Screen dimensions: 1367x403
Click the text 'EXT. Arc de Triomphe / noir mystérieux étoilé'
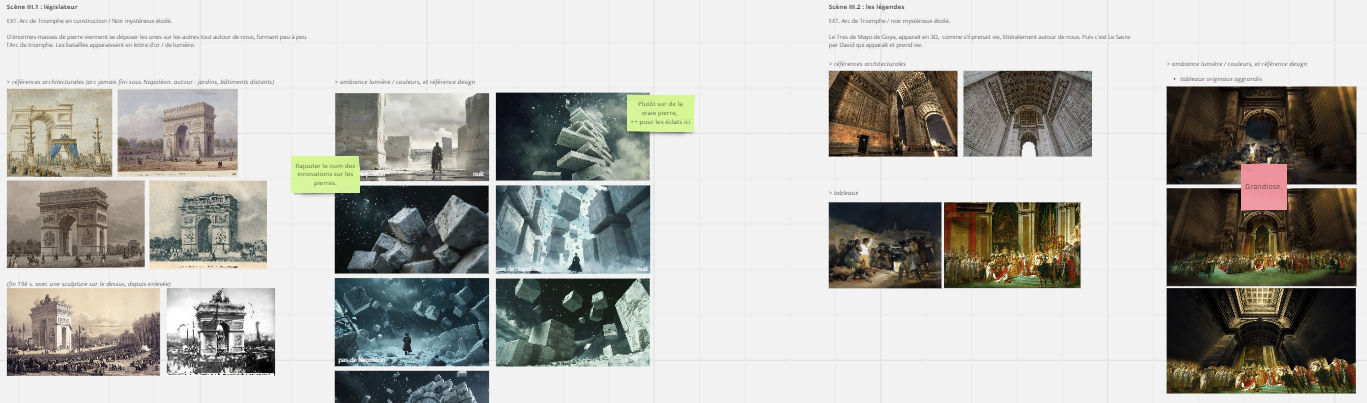click(x=889, y=20)
